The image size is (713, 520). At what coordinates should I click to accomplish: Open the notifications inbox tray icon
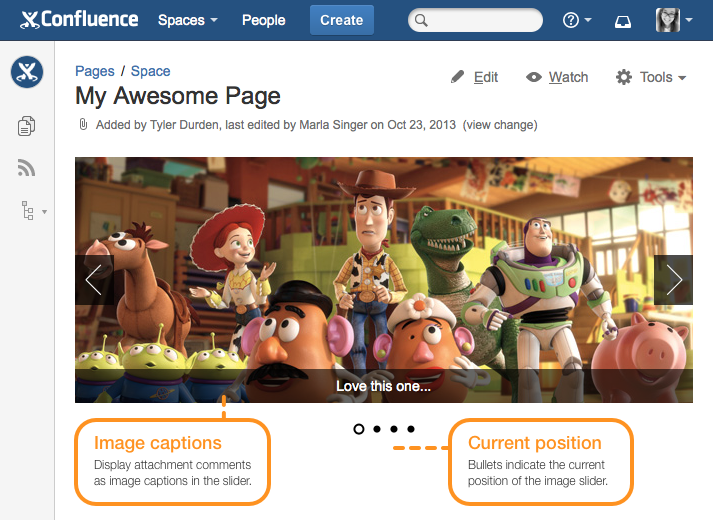point(623,21)
